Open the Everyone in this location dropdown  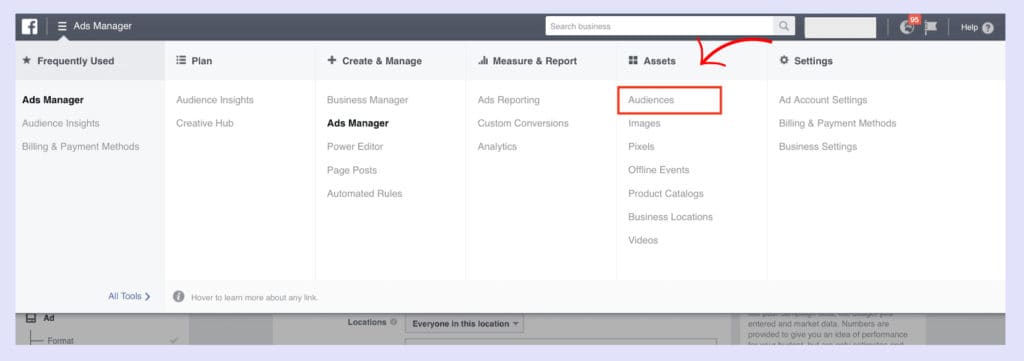[464, 323]
